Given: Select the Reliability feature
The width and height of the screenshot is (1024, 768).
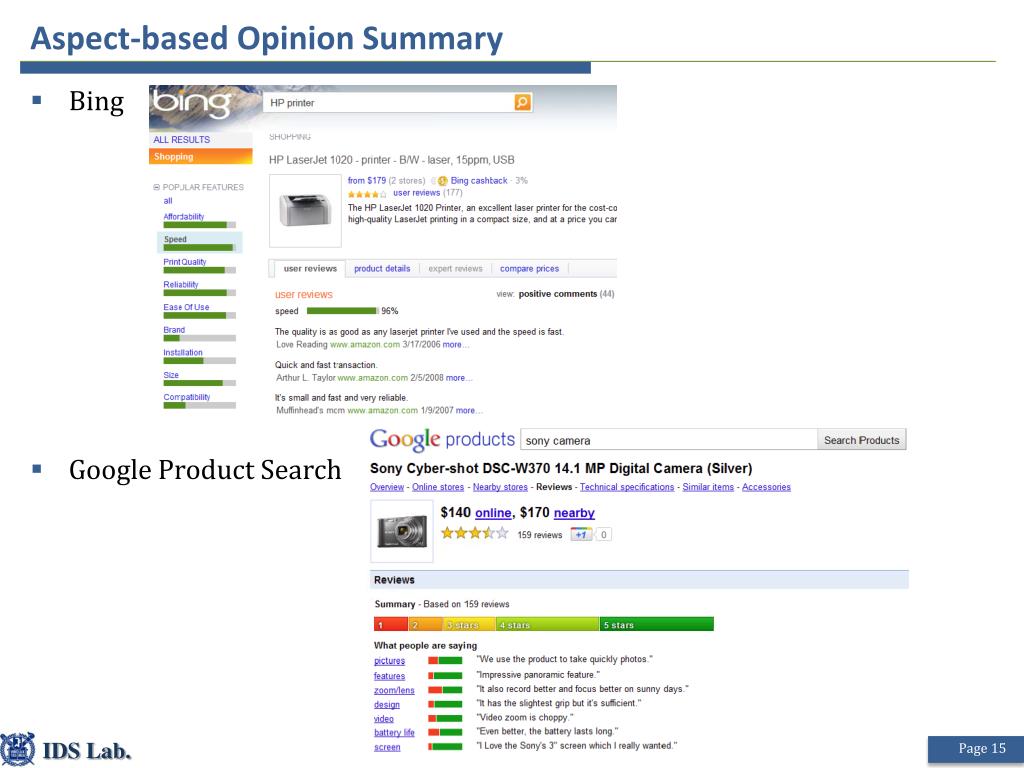Looking at the screenshot, I should coord(181,285).
